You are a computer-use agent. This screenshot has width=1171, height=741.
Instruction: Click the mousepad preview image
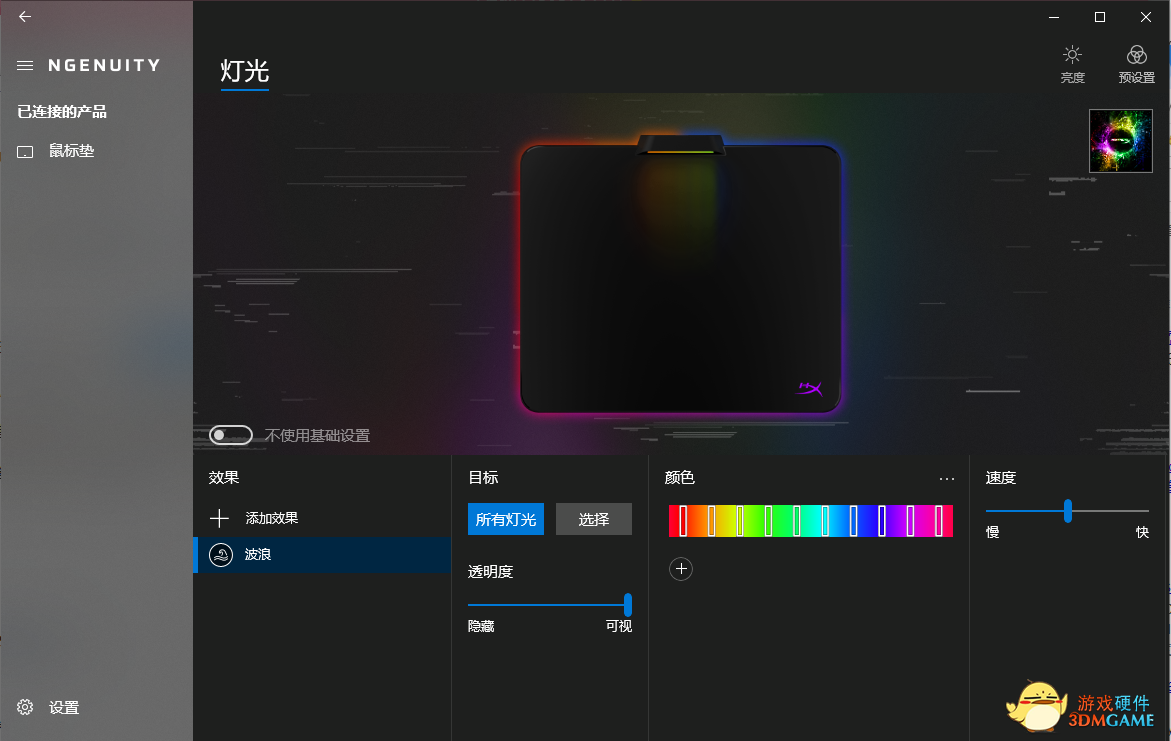coord(680,273)
